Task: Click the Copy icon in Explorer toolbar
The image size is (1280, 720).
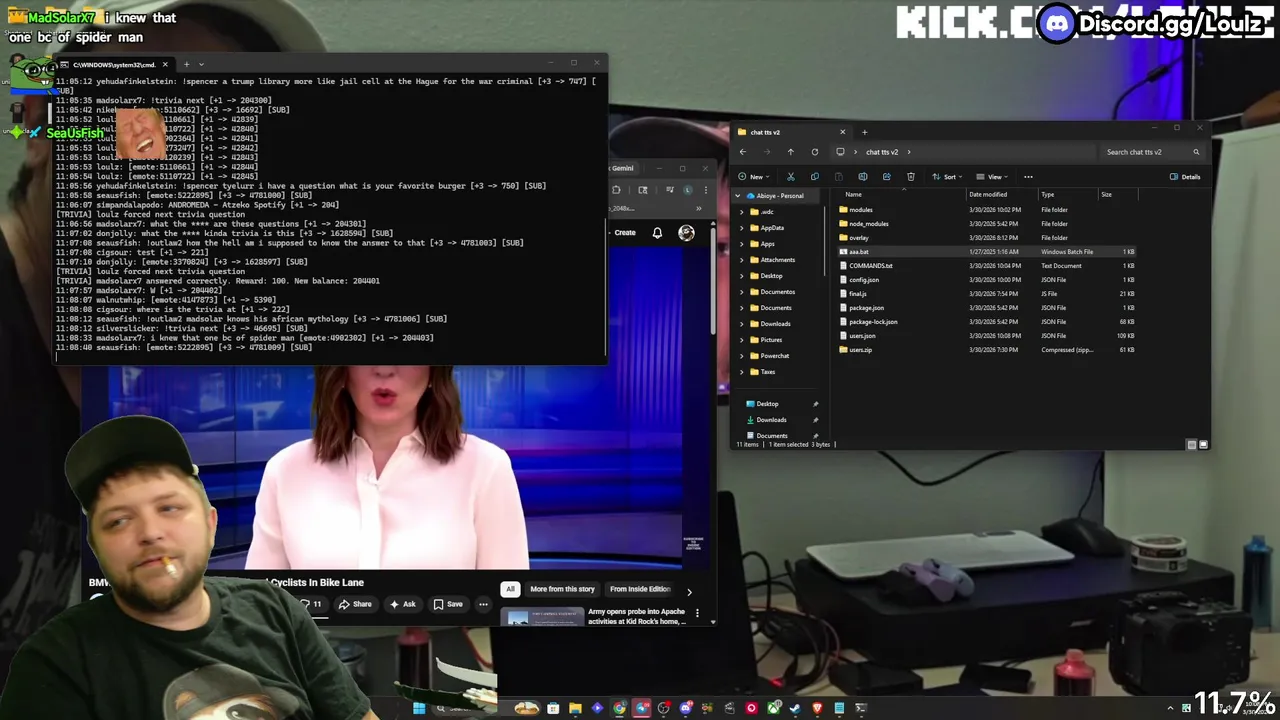Action: pos(815,177)
